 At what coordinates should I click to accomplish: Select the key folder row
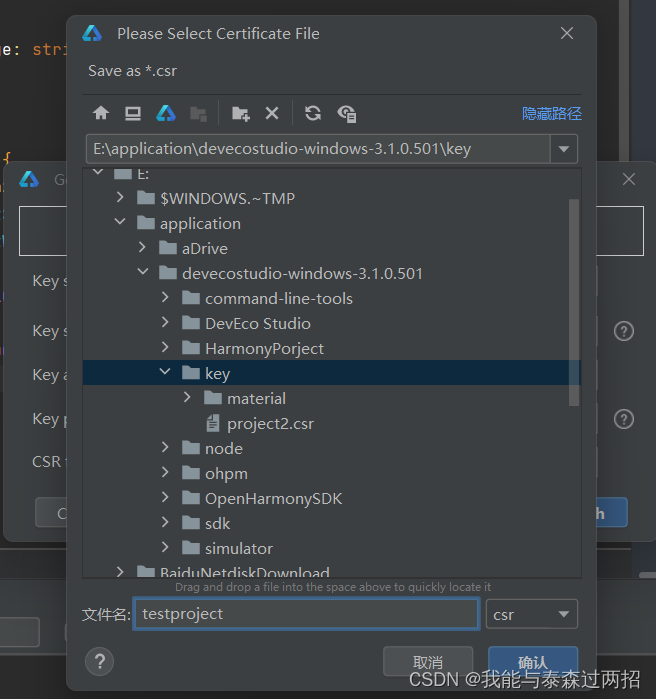[331, 373]
